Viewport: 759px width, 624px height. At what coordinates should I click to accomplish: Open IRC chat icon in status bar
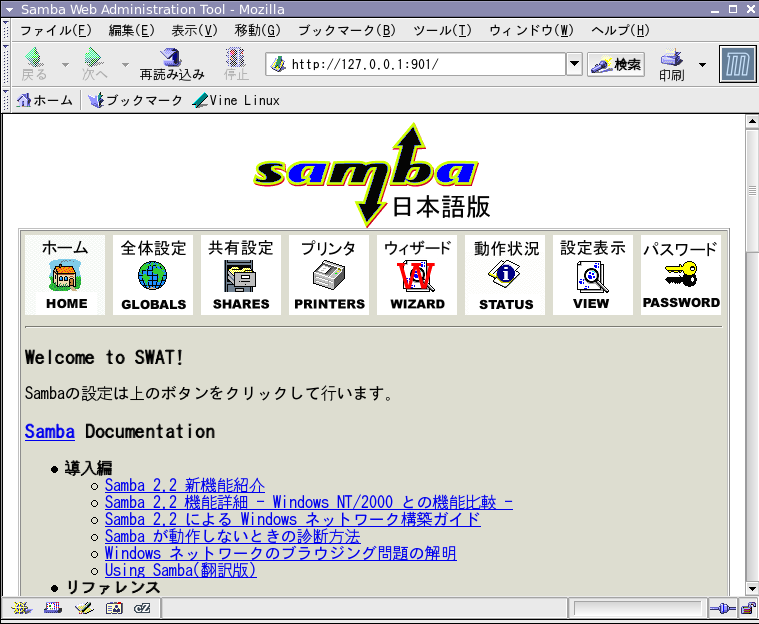point(142,608)
